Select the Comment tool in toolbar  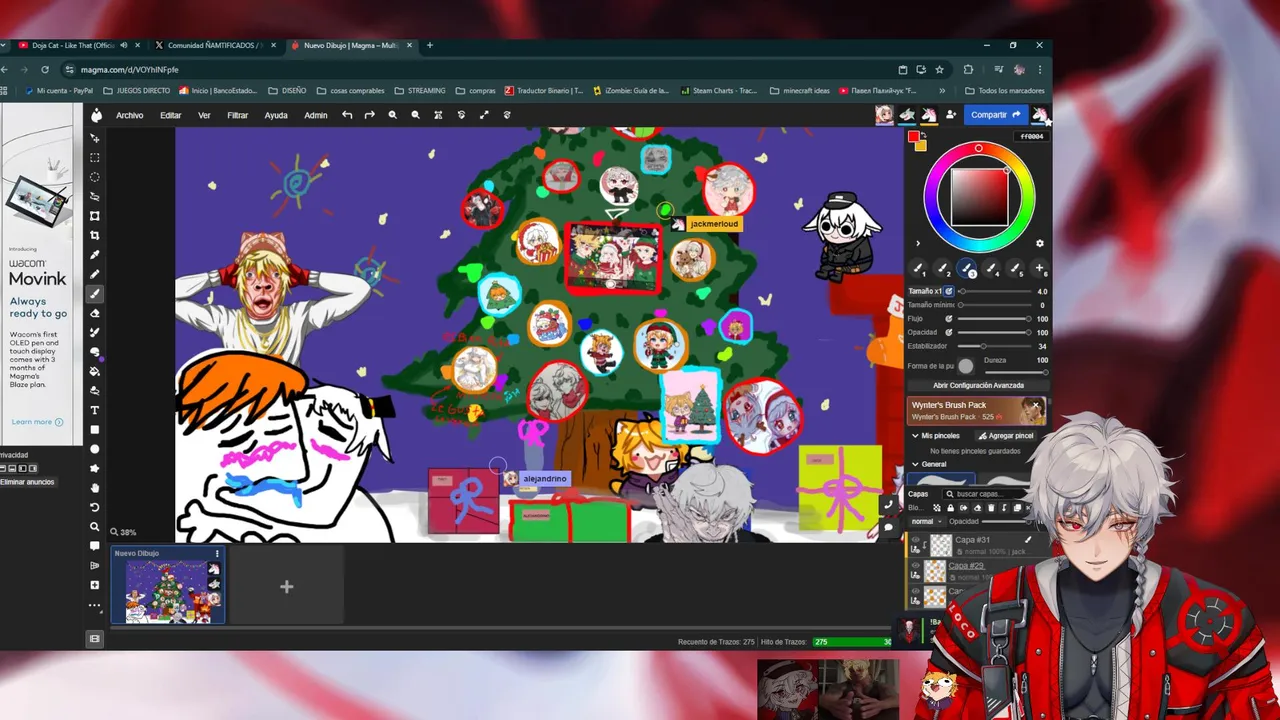[x=95, y=546]
